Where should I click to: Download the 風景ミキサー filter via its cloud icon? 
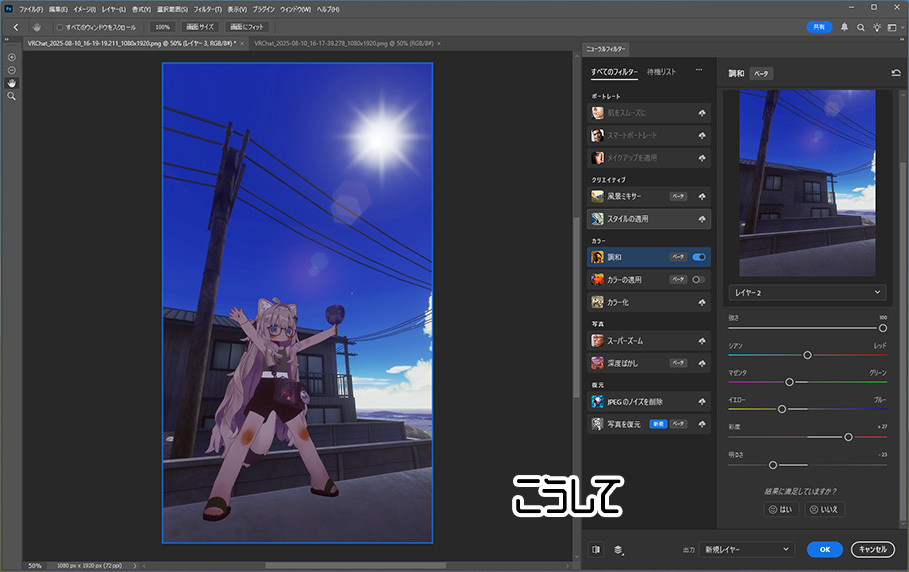point(701,196)
